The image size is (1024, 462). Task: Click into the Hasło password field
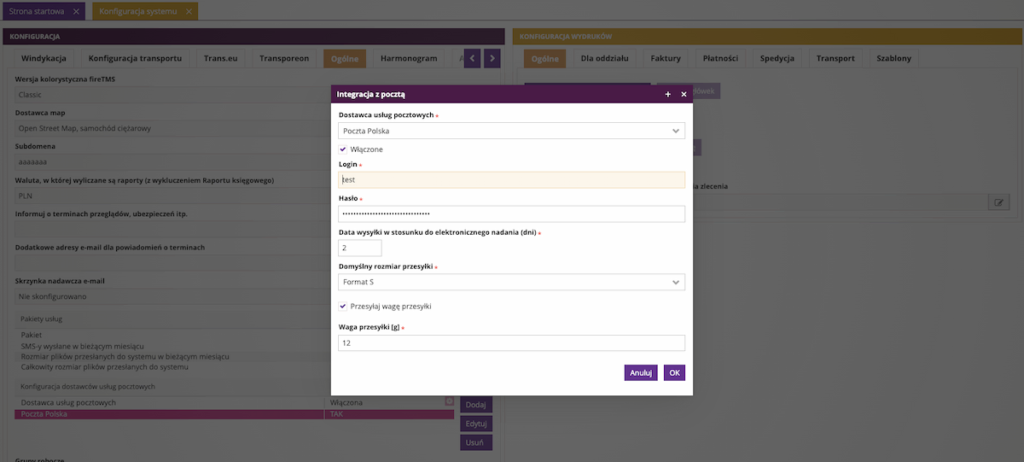511,214
